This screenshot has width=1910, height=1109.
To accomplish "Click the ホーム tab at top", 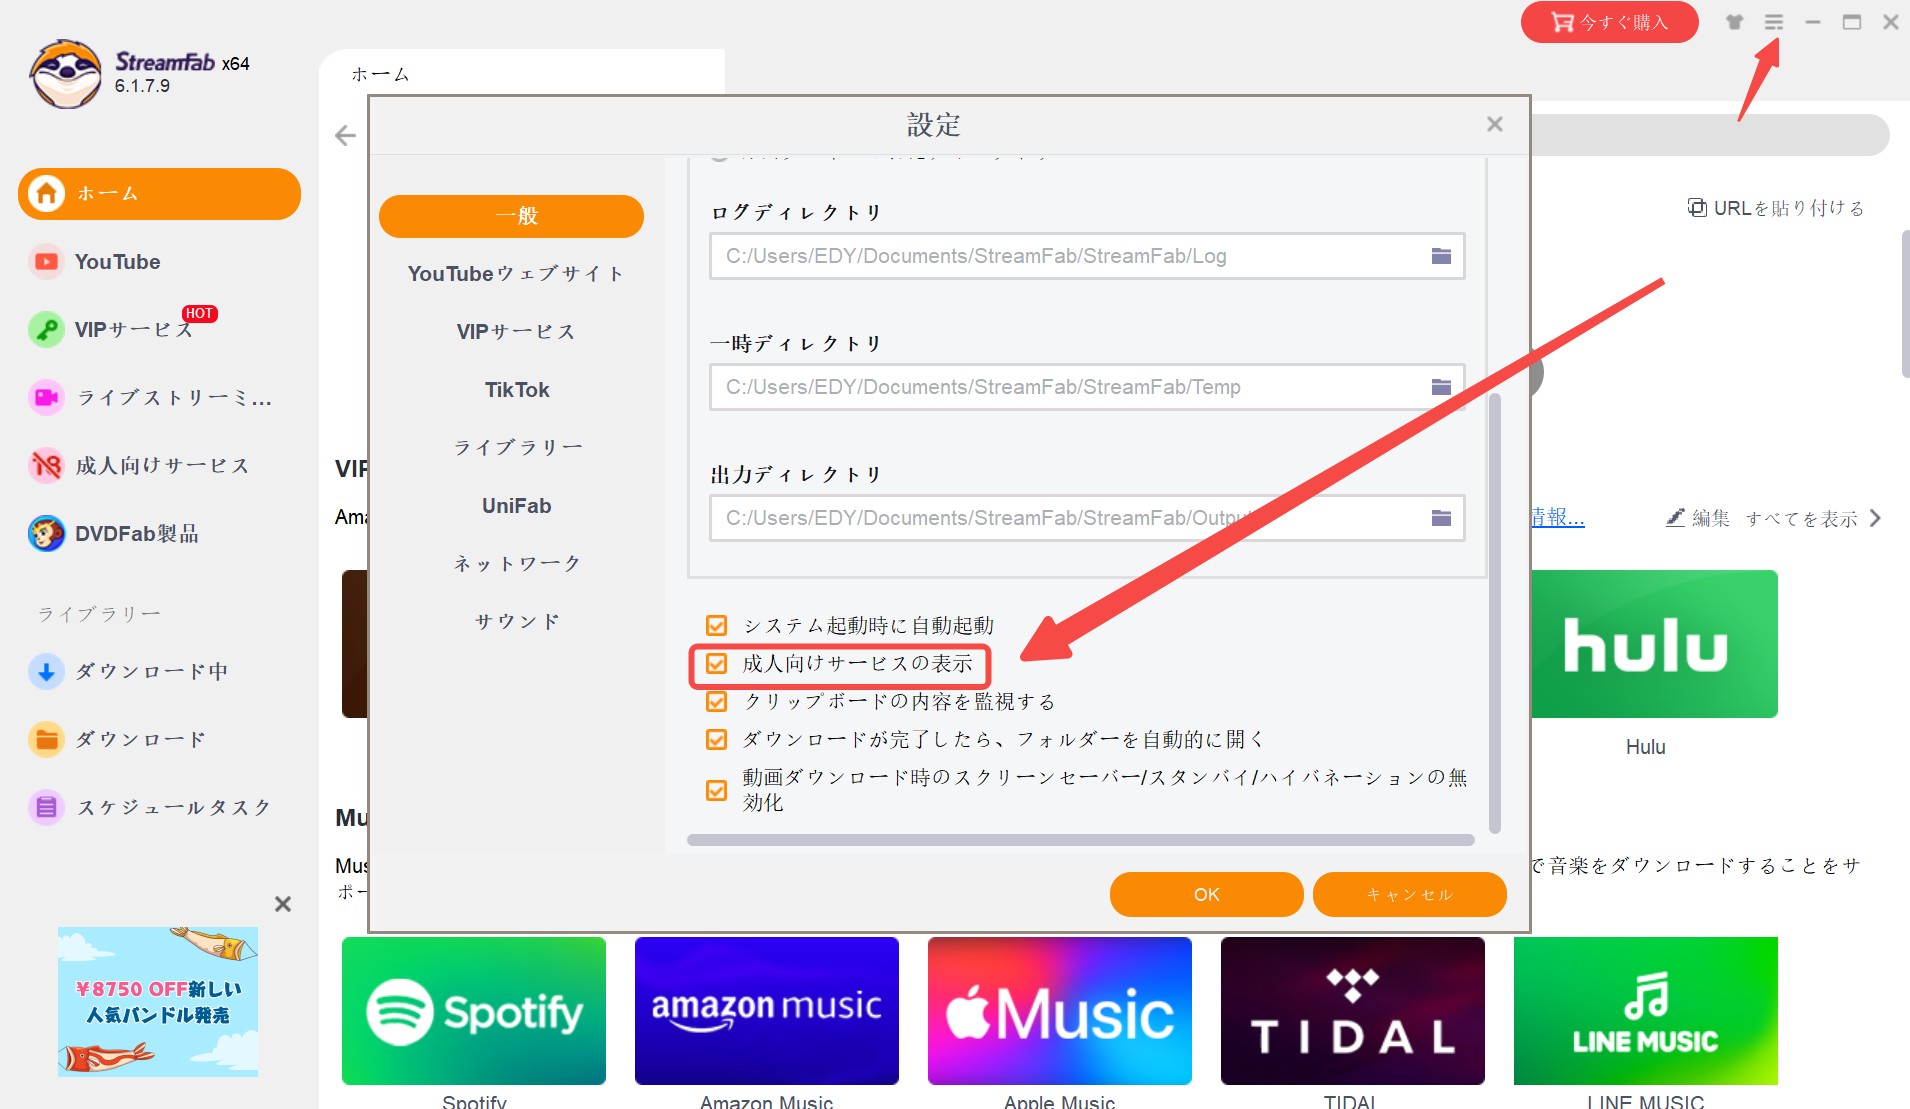I will click(x=380, y=74).
